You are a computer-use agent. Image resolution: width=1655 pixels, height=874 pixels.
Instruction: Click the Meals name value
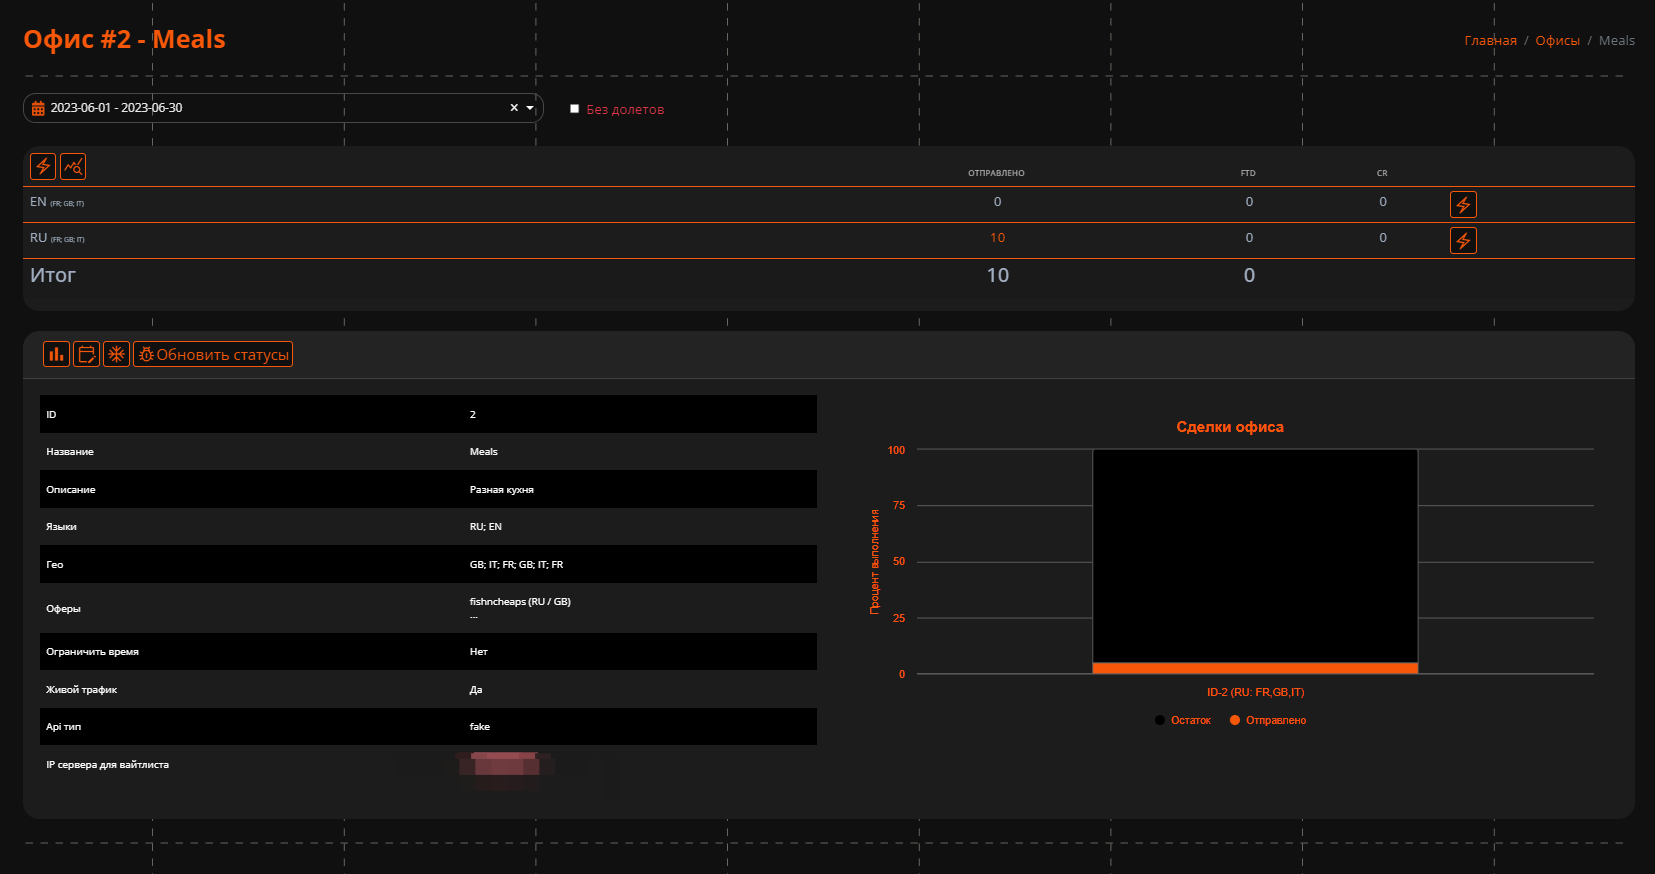click(x=483, y=452)
